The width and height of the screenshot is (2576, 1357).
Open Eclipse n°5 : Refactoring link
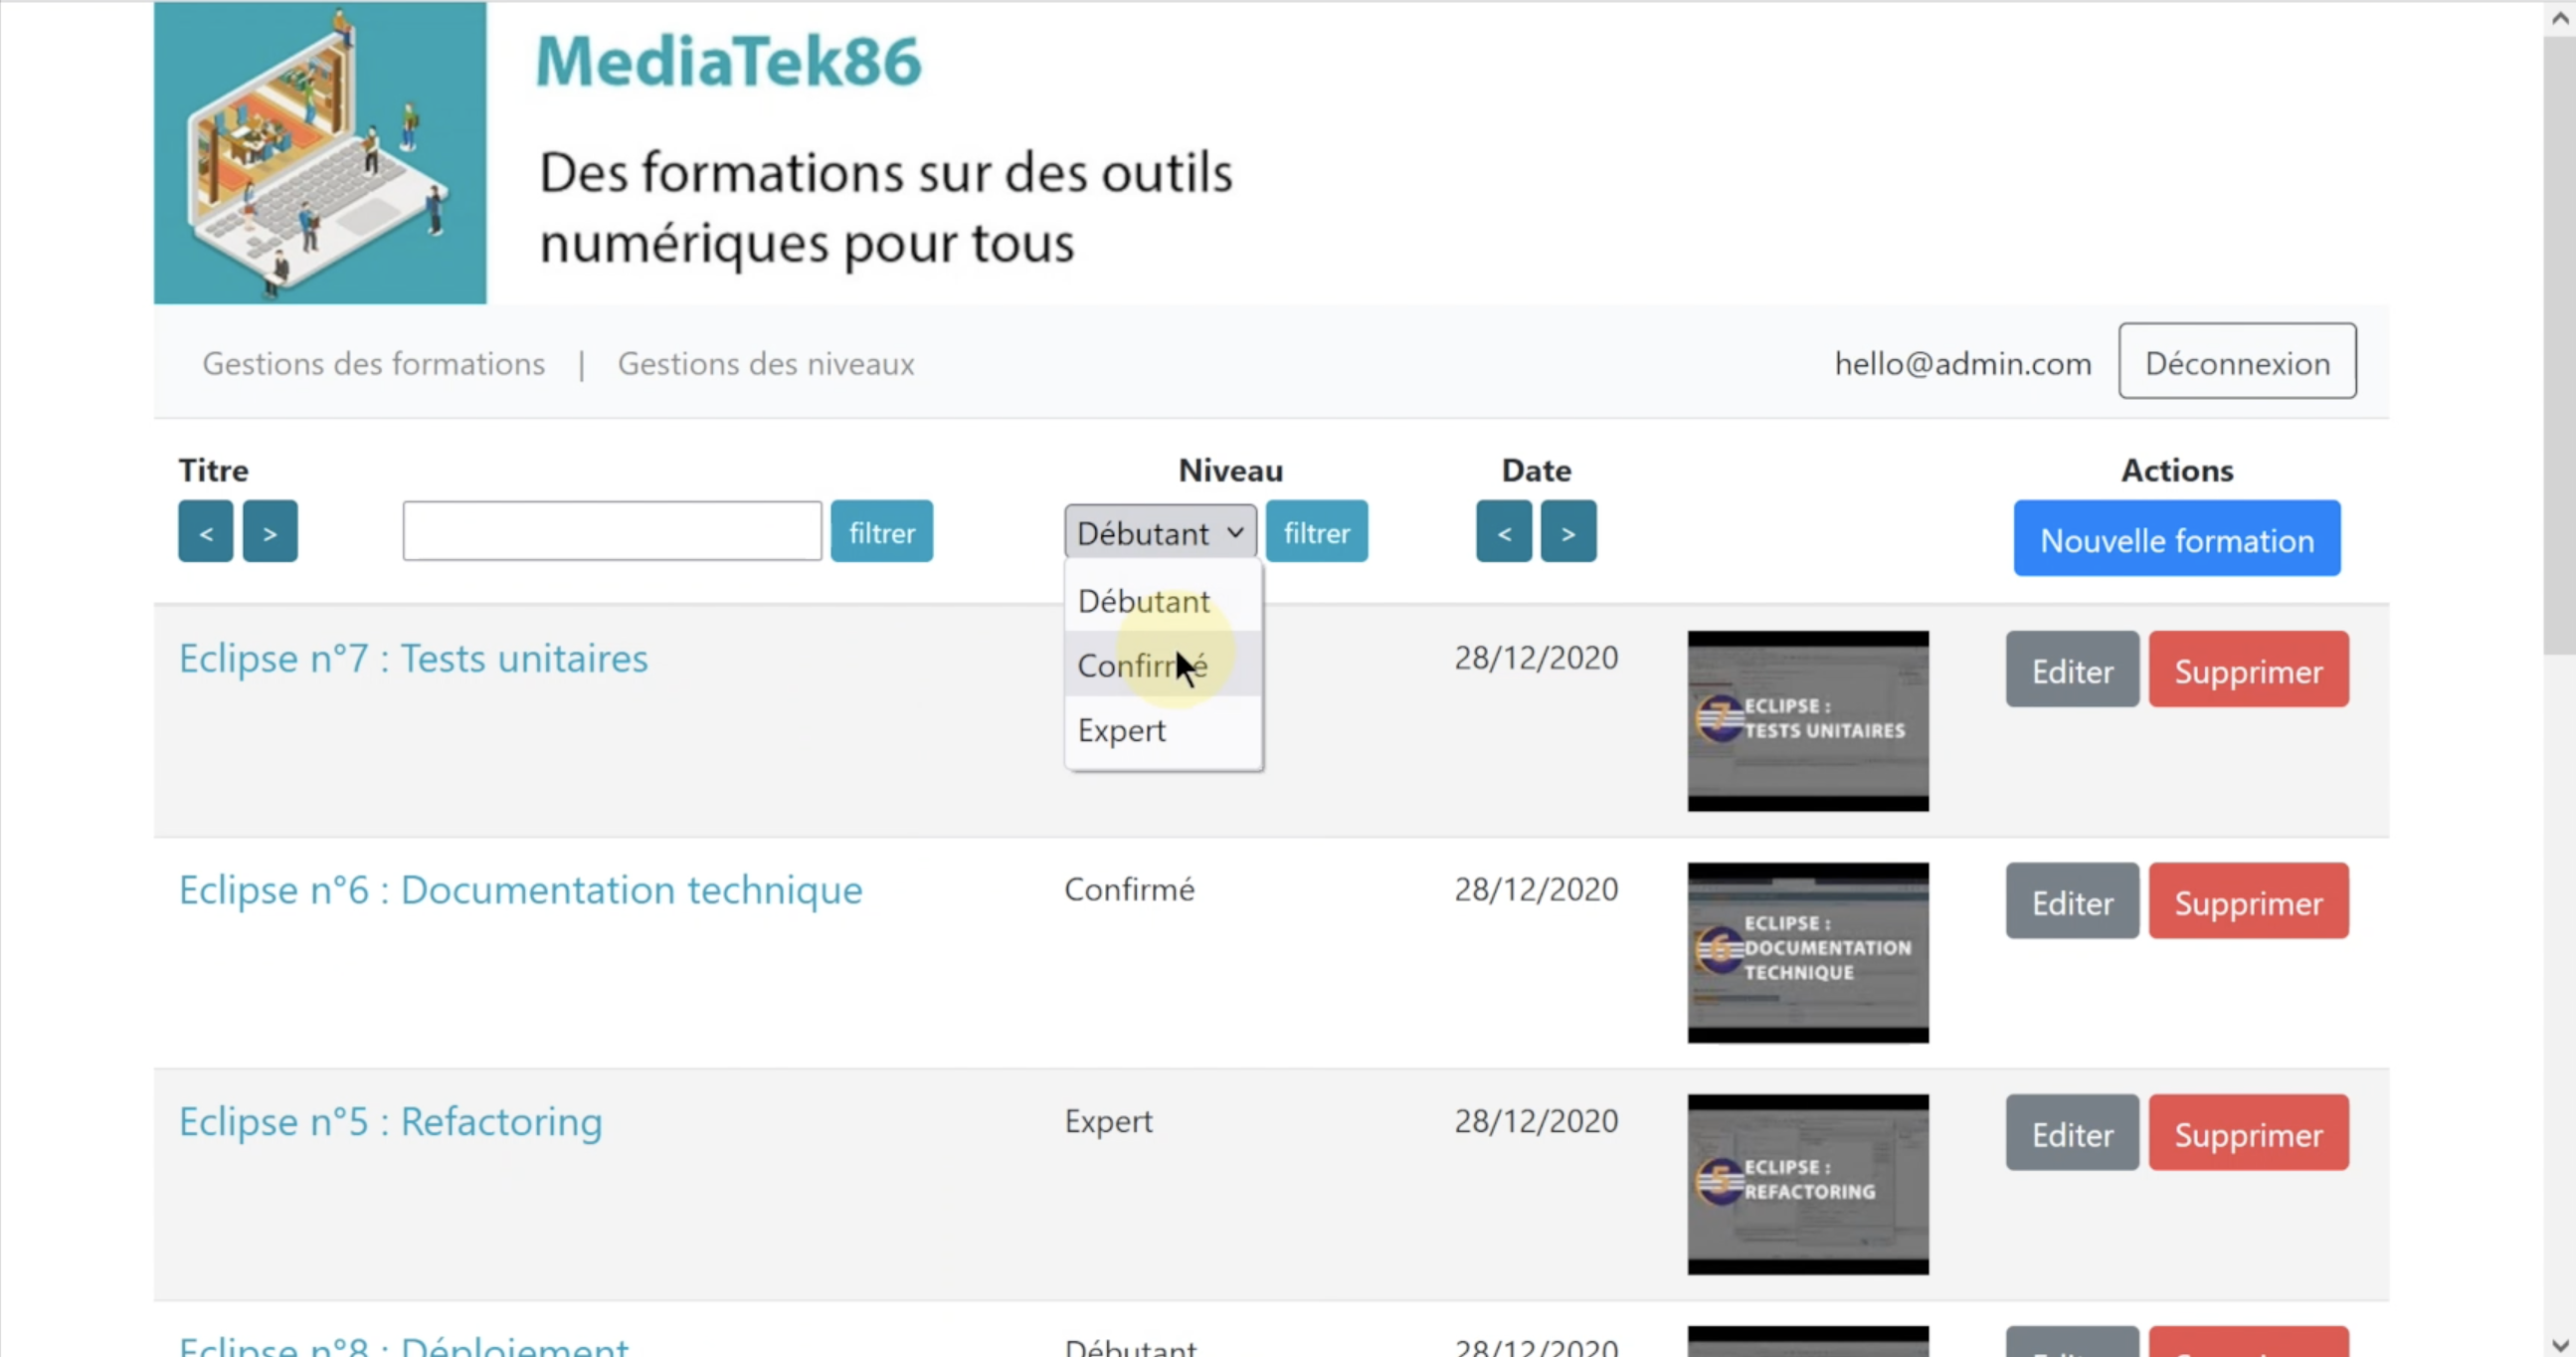click(x=391, y=1121)
